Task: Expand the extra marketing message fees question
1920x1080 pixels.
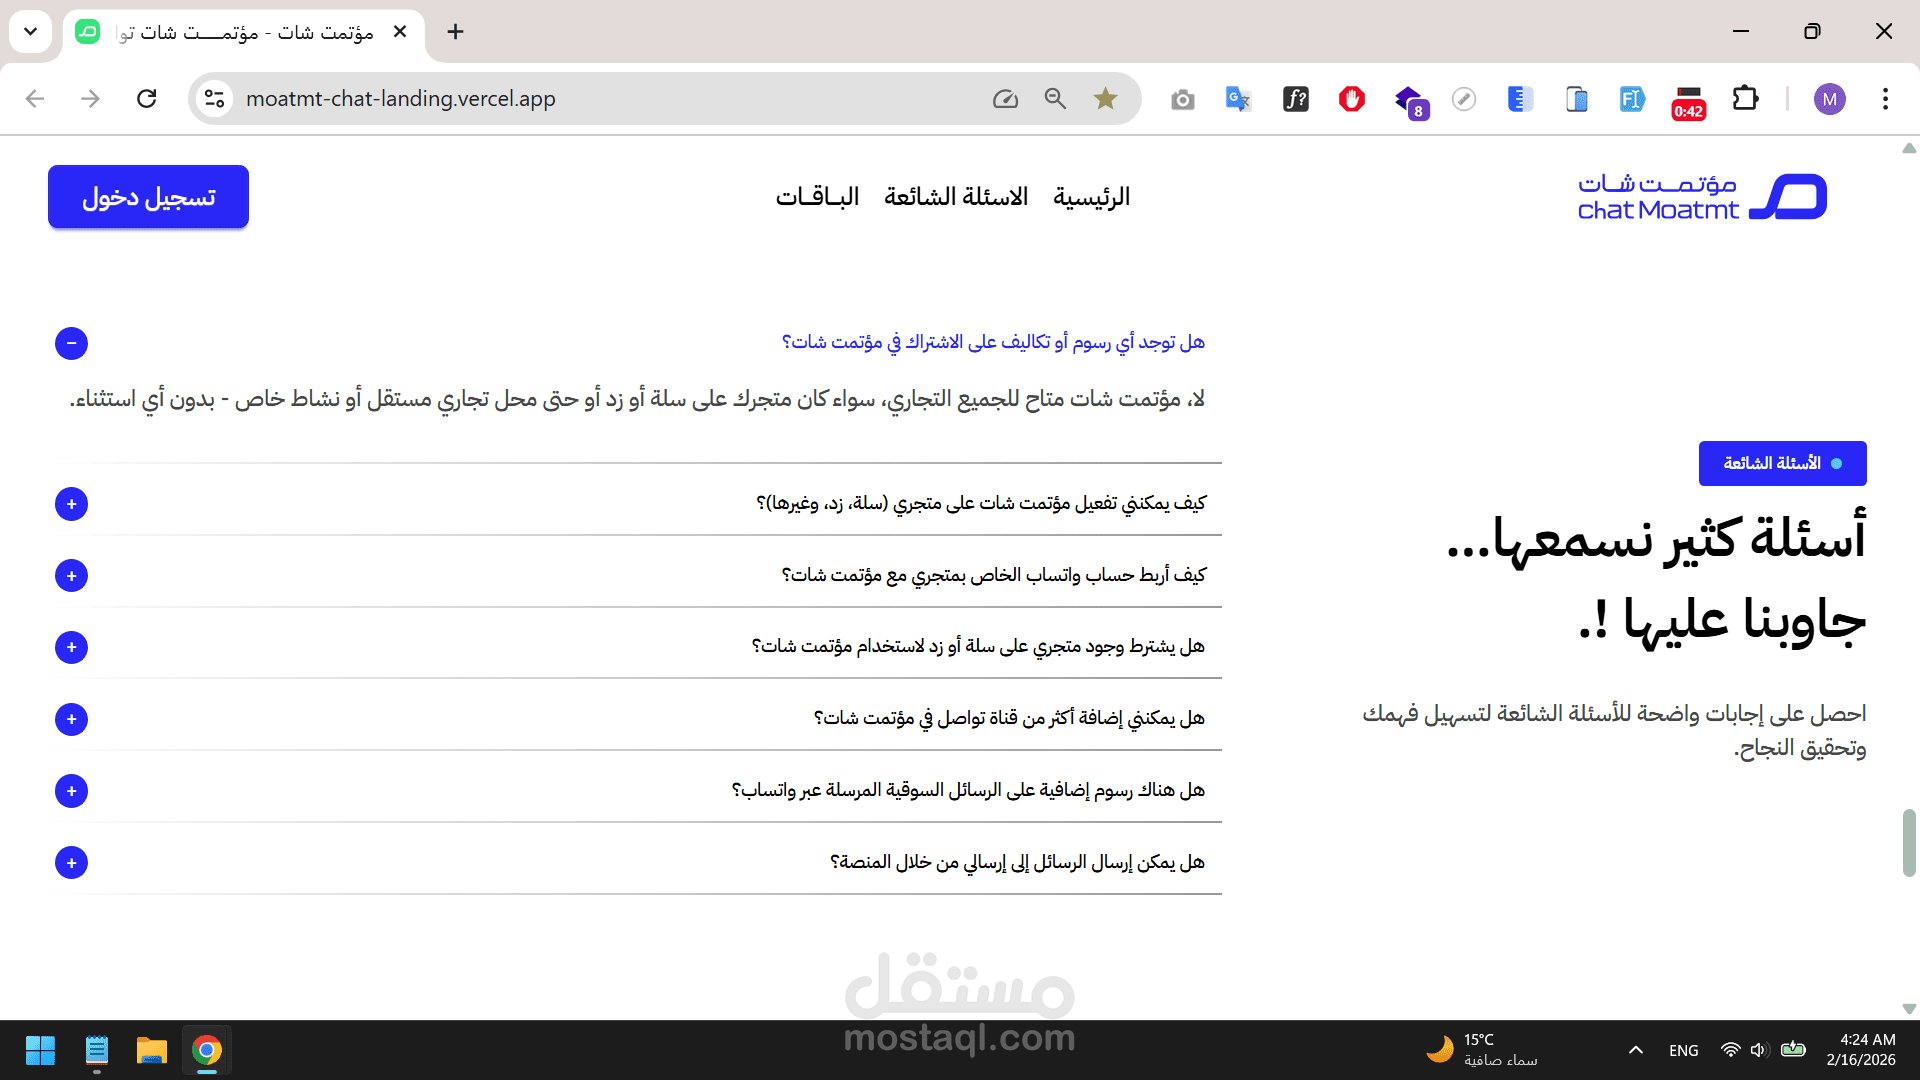Action: 71,791
